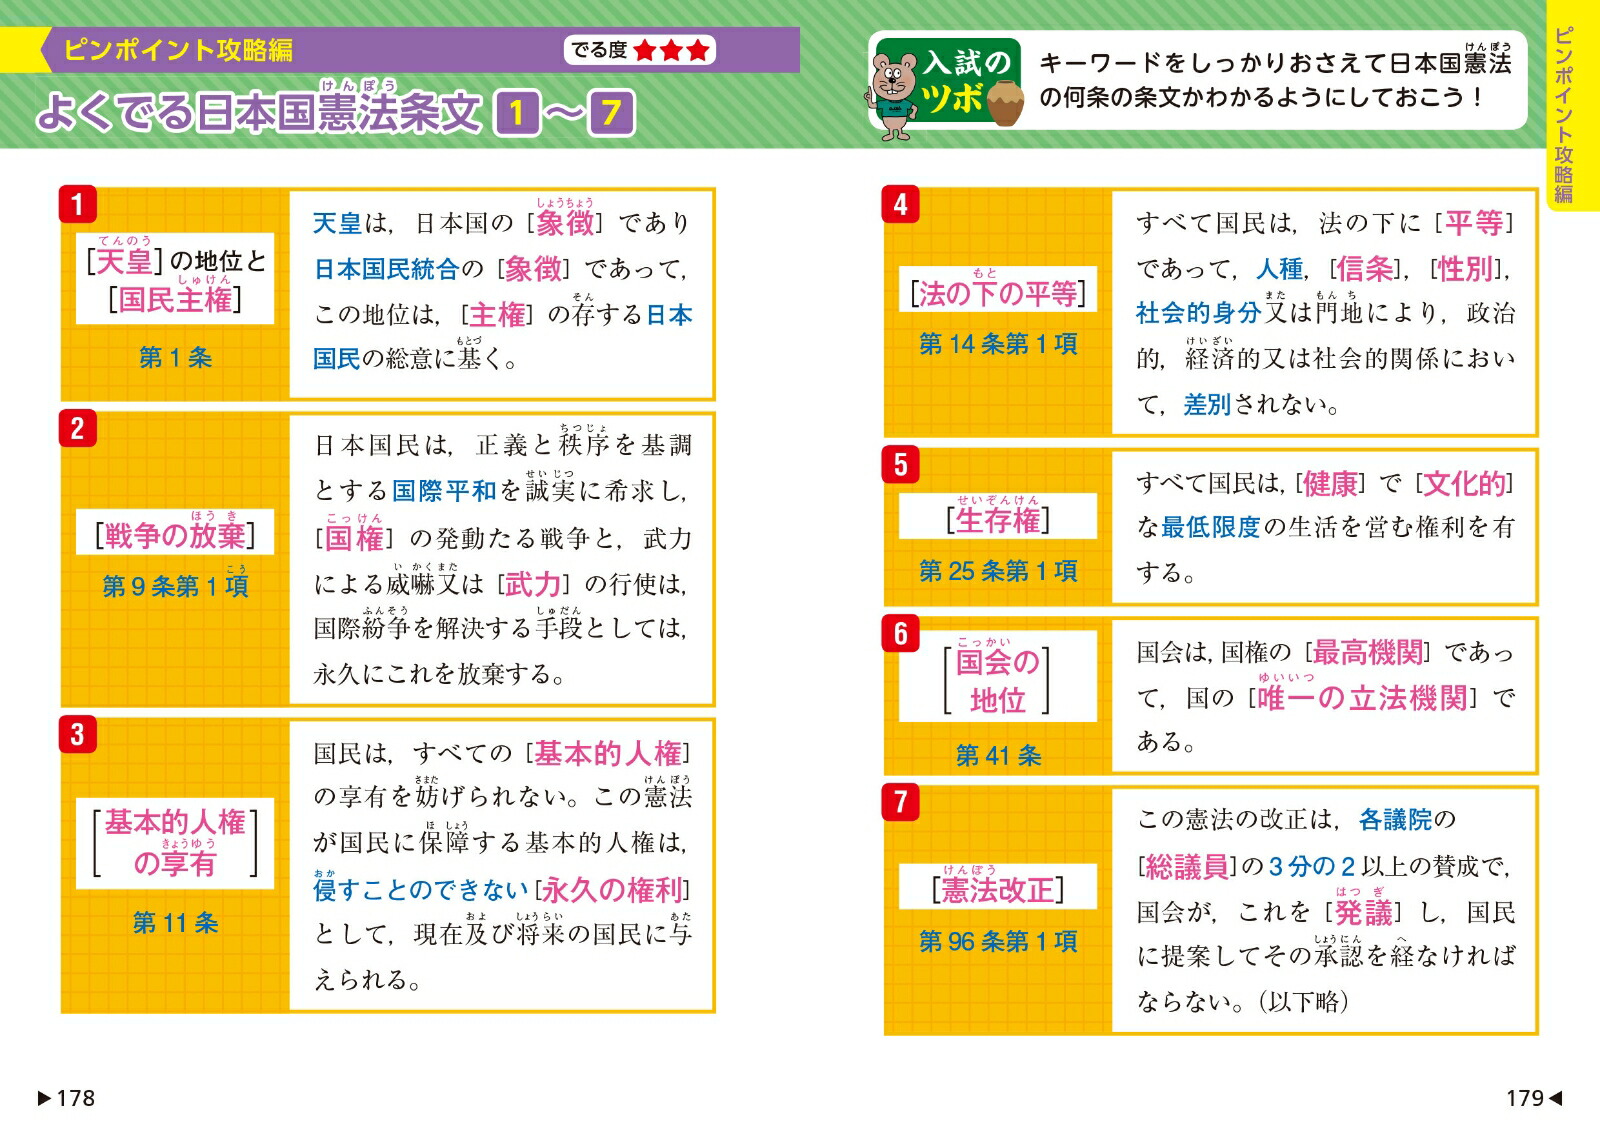Click the red number 3 badge
This screenshot has width=1600, height=1128.
pyautogui.click(x=77, y=734)
